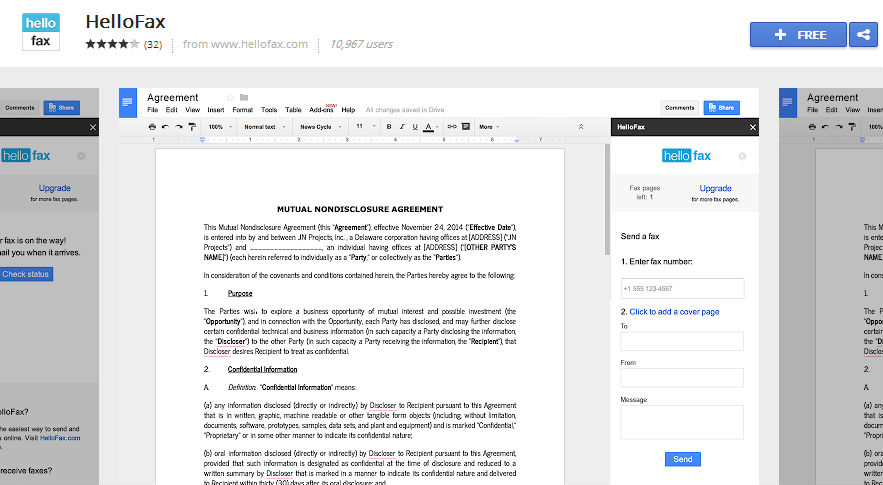Open the HelloFax.com link in the dimmed sidebar
883x485 pixels.
(60, 438)
